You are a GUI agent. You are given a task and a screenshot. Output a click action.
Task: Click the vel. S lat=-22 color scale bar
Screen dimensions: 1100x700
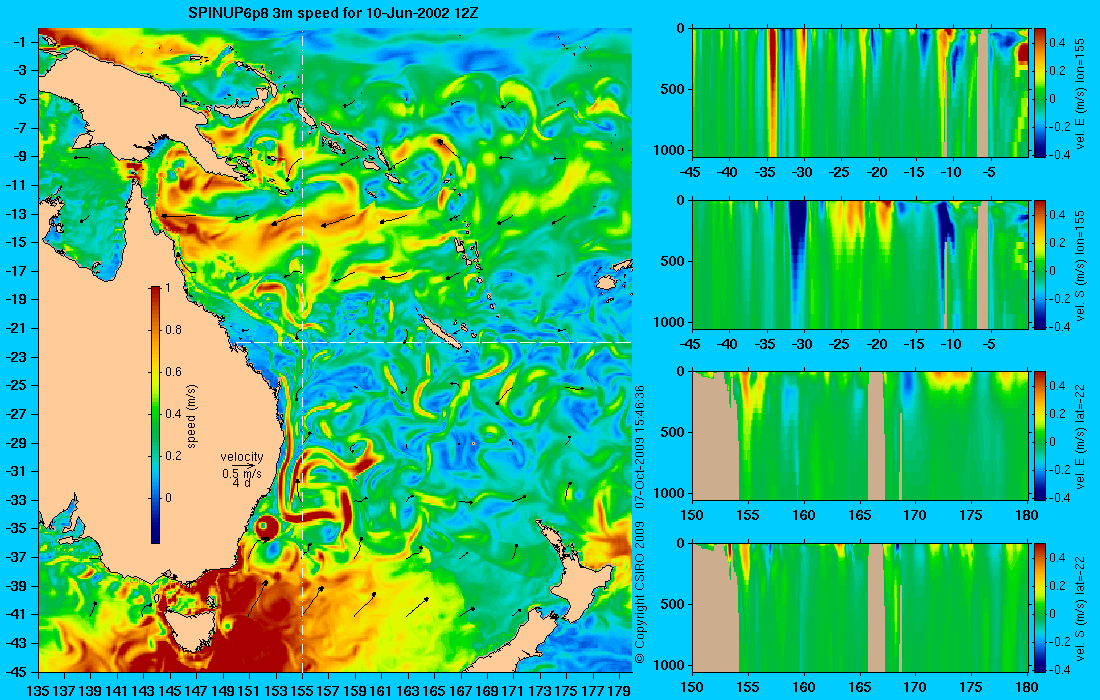[x=1040, y=607]
